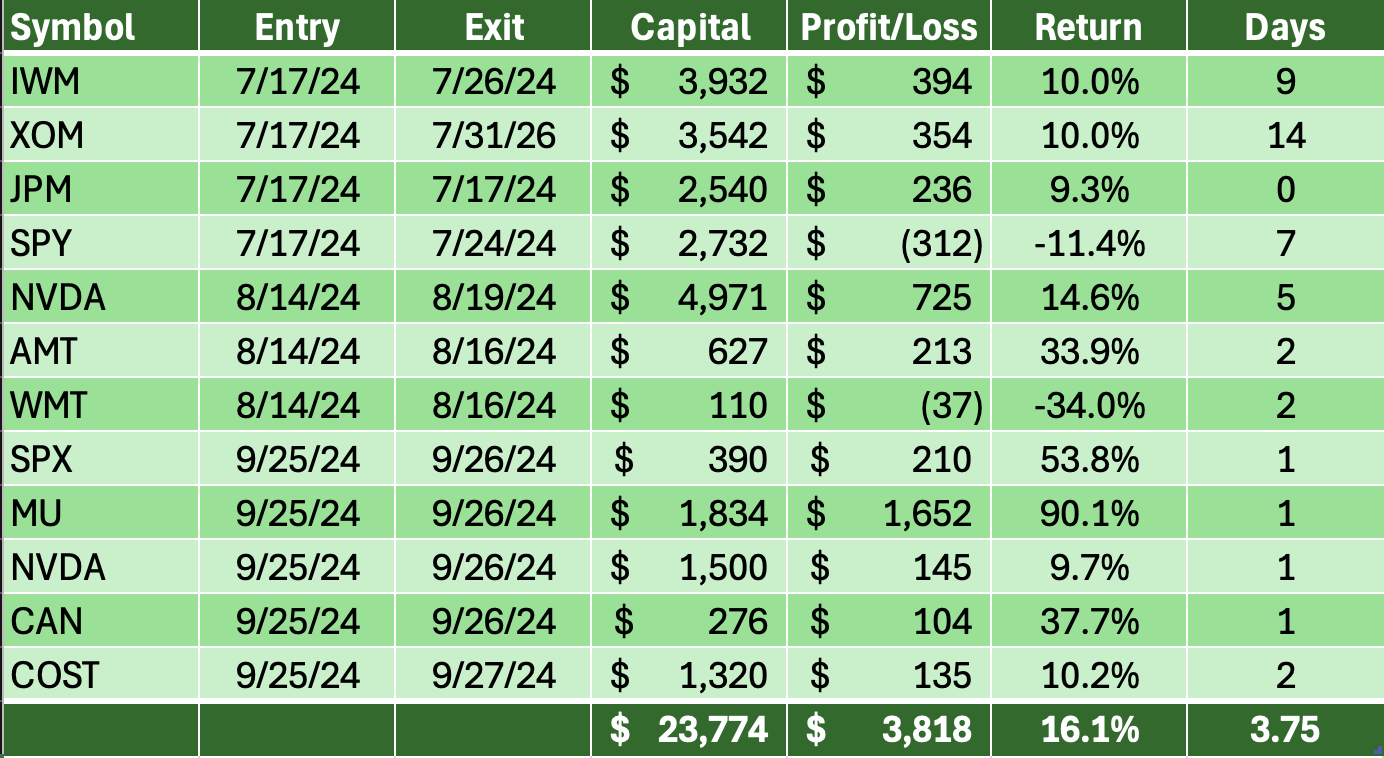Select COST's exit date 9/27/24
Image resolution: width=1384 pixels, height=758 pixels.
(495, 675)
